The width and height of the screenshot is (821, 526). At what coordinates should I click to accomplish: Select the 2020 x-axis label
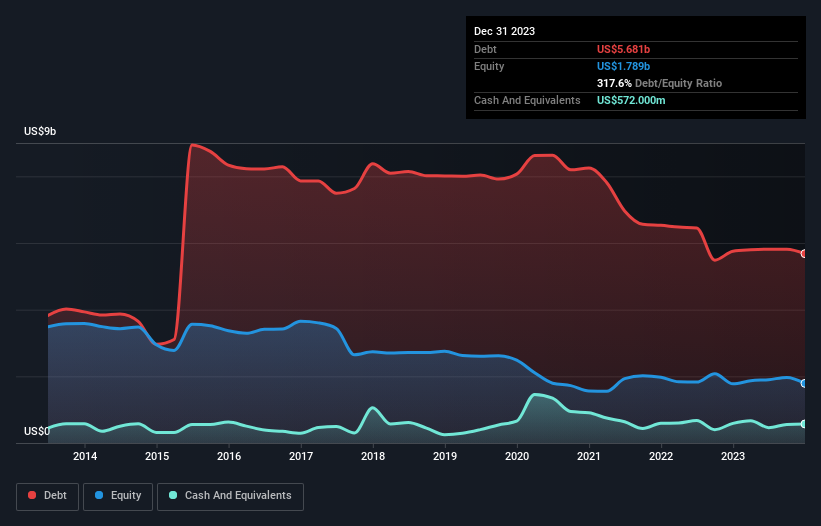pyautogui.click(x=517, y=456)
